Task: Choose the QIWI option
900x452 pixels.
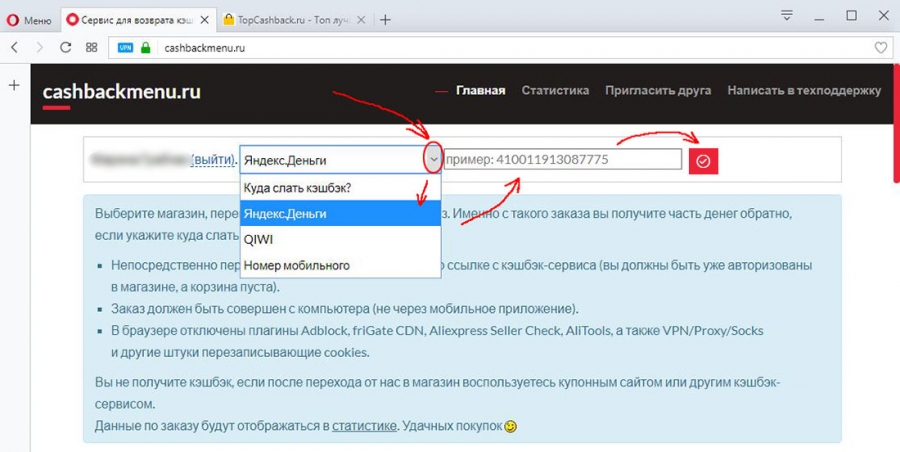Action: [x=340, y=239]
